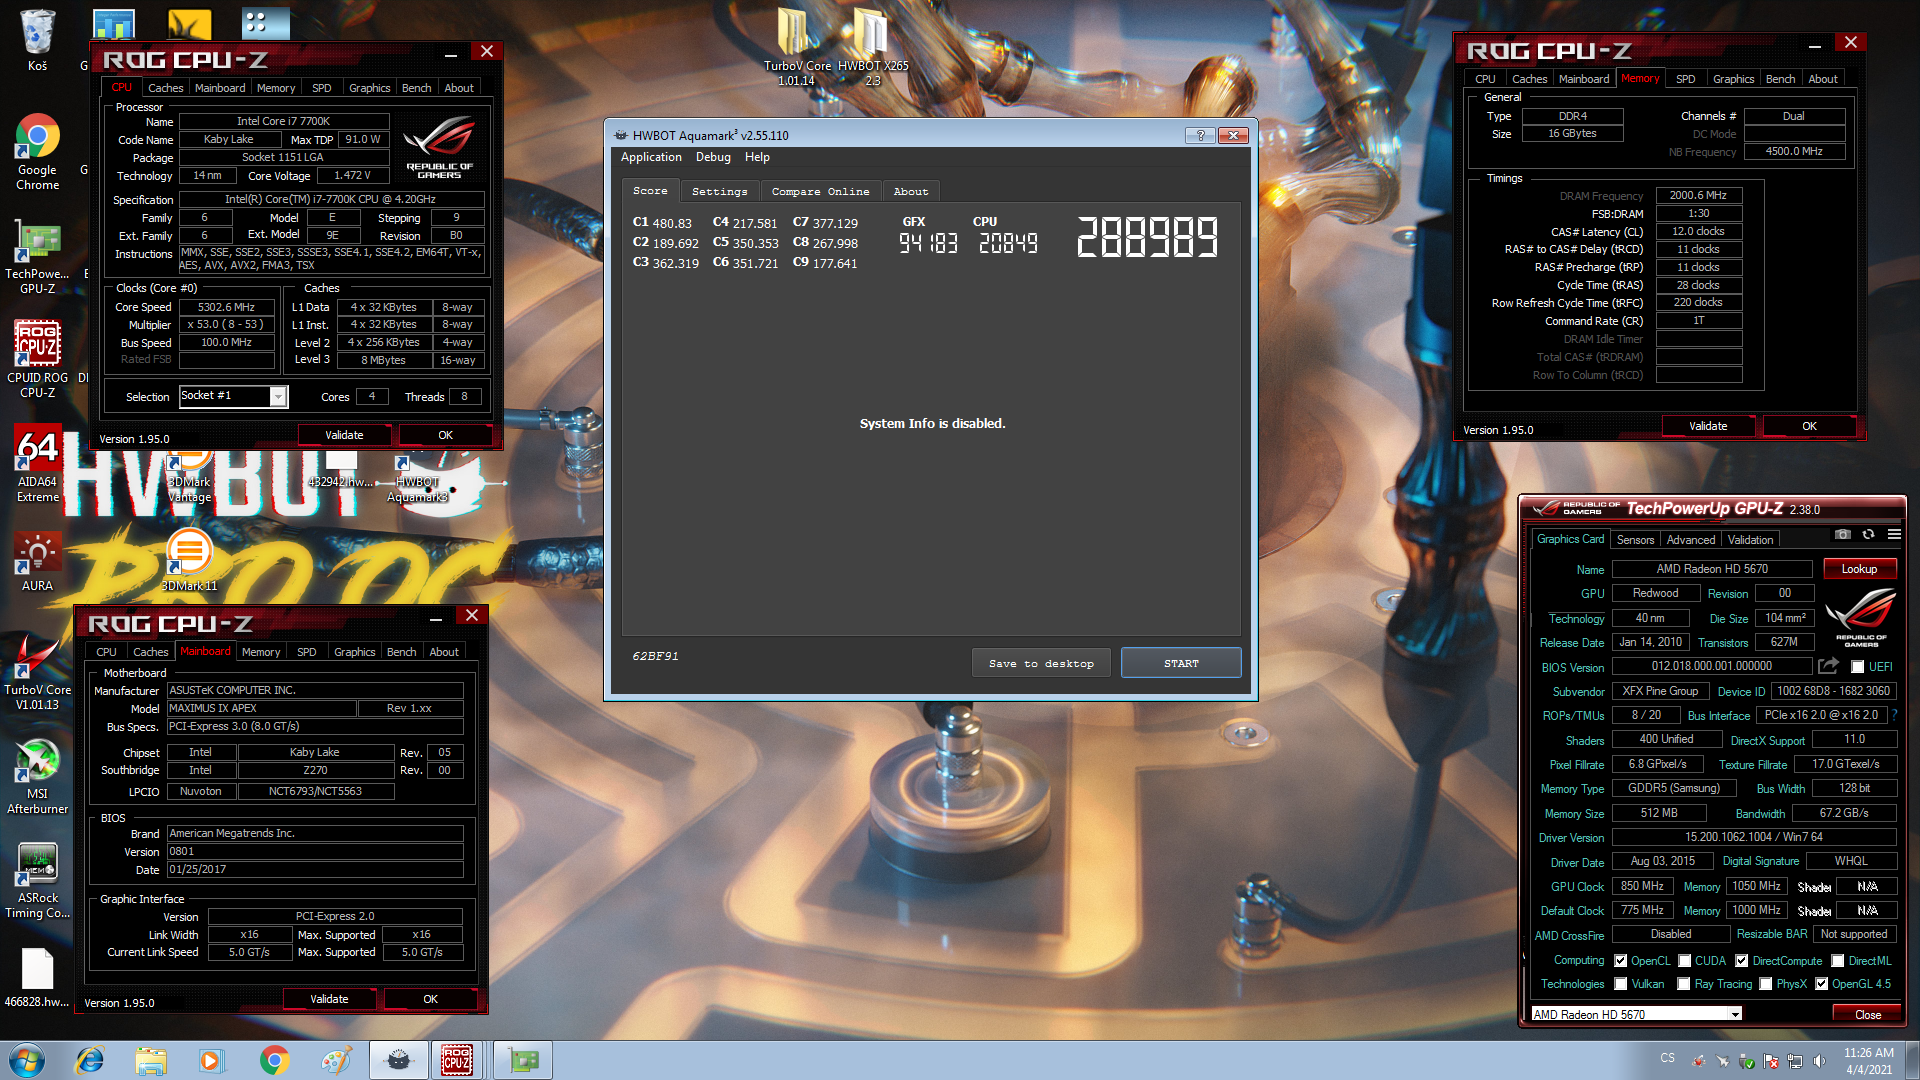Switch to the Settings tab in Aquamark
This screenshot has height=1080, width=1920.
(x=720, y=191)
